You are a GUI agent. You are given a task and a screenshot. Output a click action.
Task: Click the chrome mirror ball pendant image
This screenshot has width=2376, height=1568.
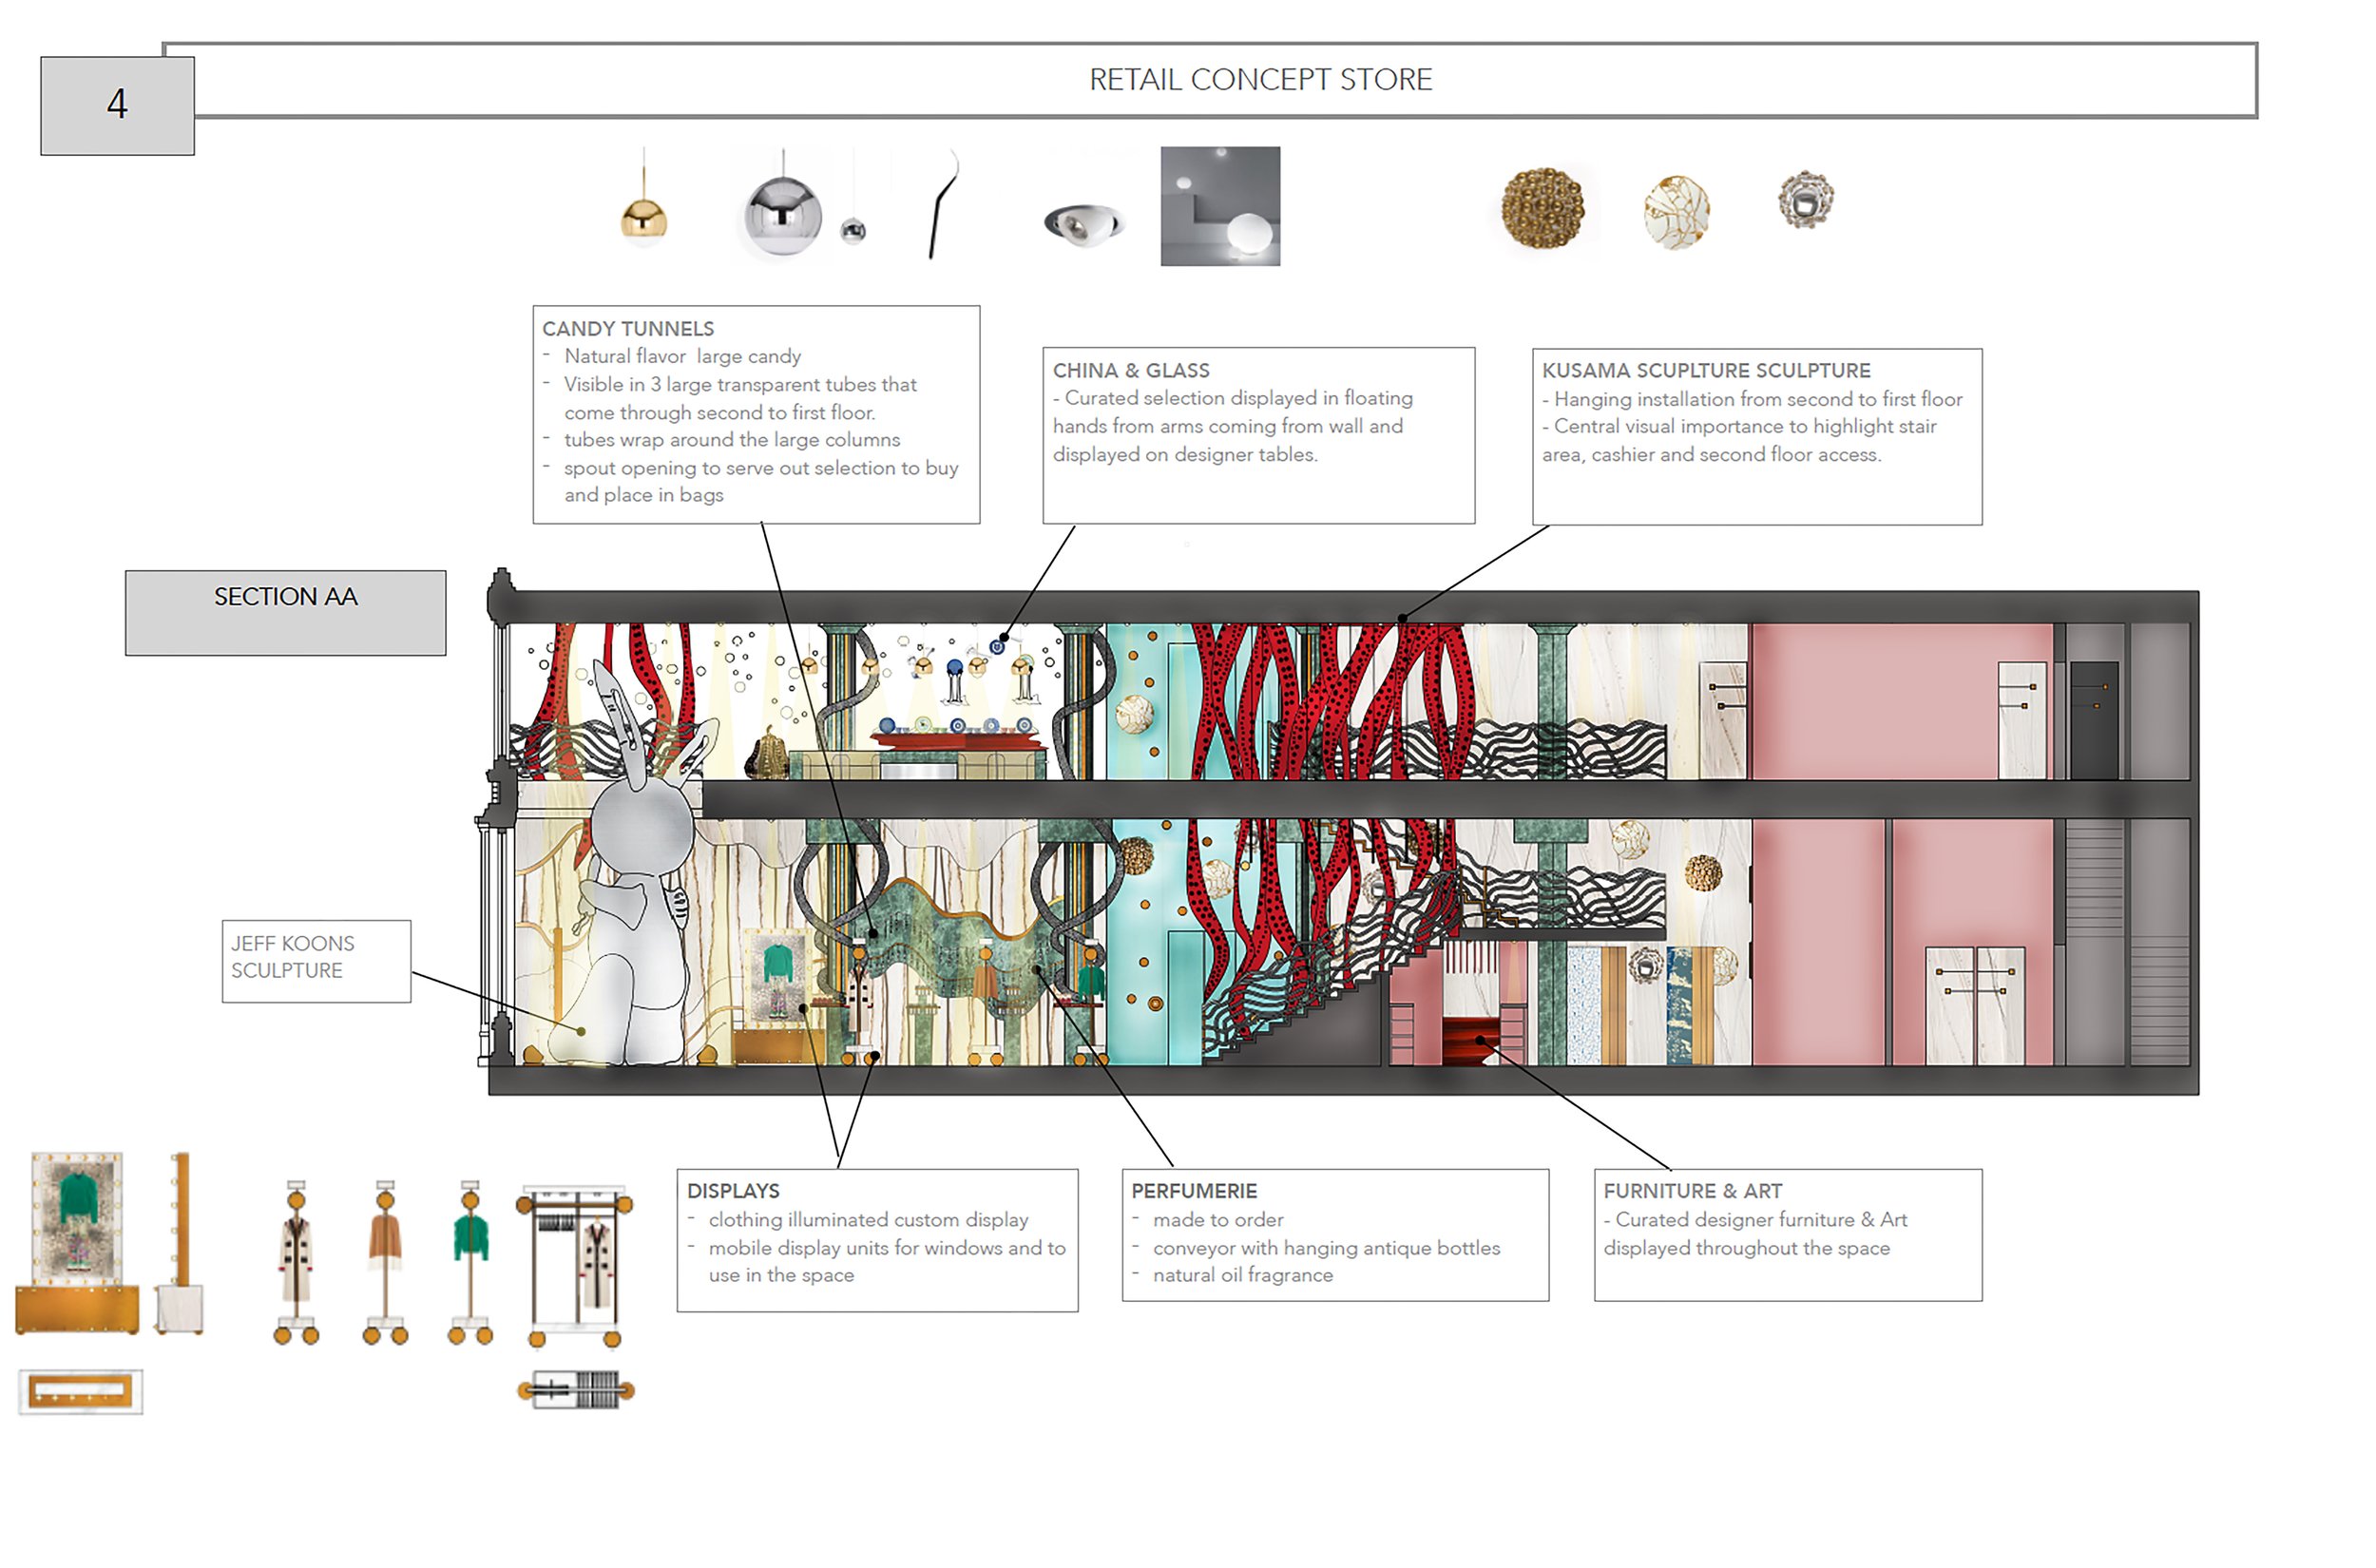point(784,214)
